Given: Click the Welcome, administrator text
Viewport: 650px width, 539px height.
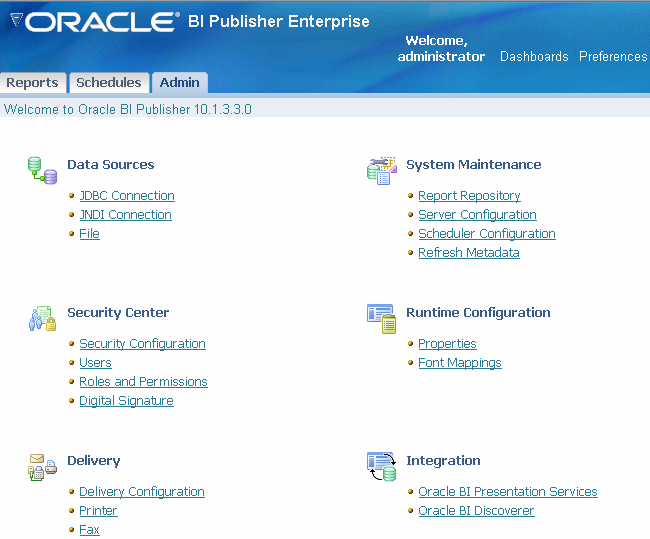Looking at the screenshot, I should (441, 49).
